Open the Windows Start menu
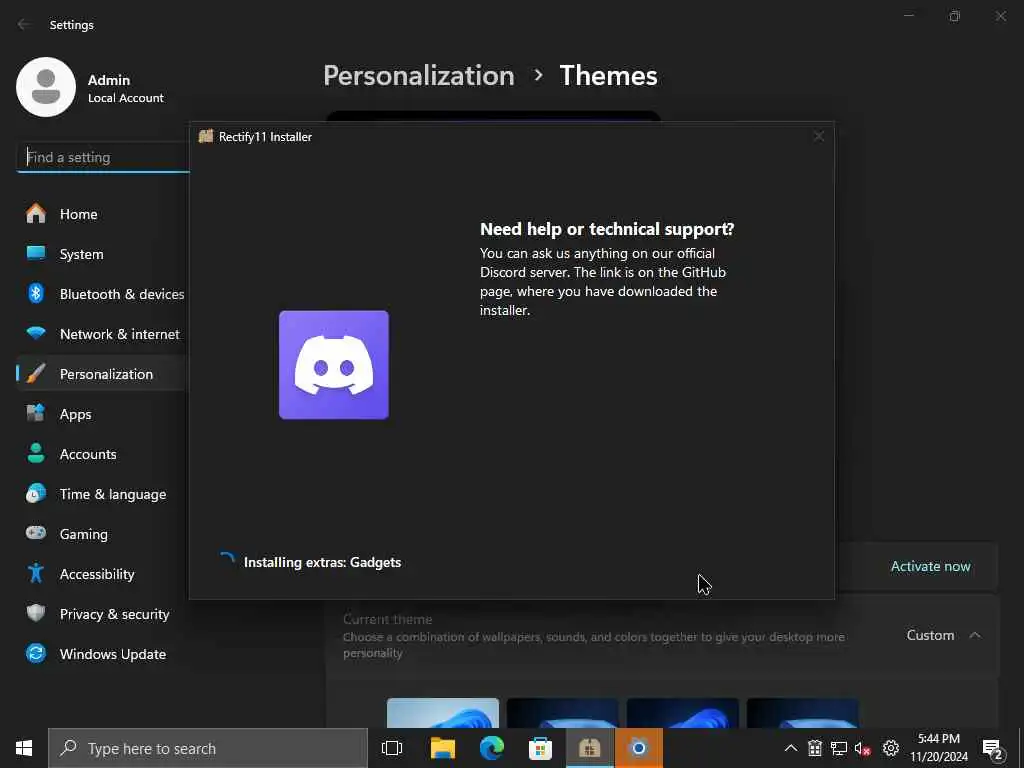This screenshot has width=1024, height=768. pos(24,748)
